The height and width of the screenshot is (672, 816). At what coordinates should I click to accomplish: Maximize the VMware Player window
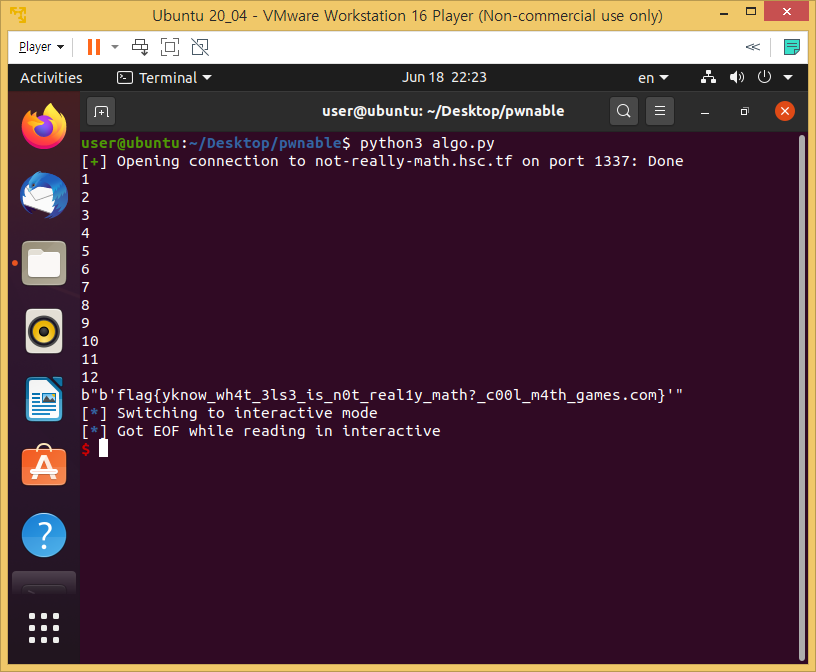point(750,11)
